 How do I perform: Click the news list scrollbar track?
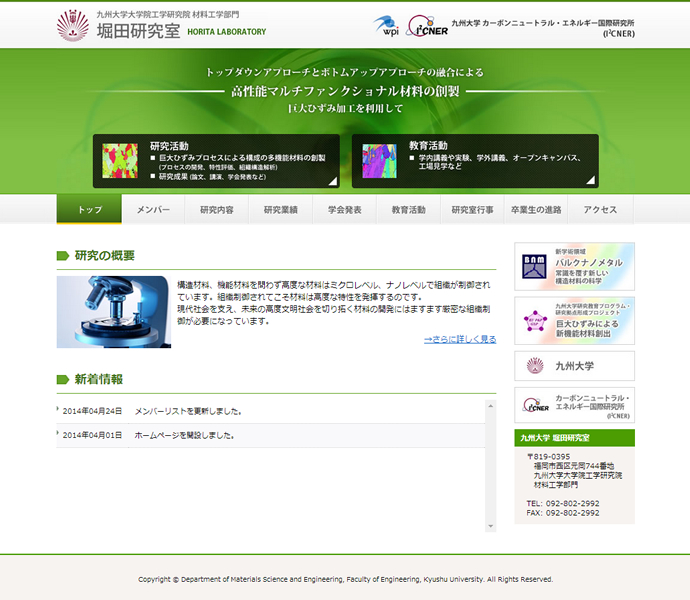coord(490,466)
